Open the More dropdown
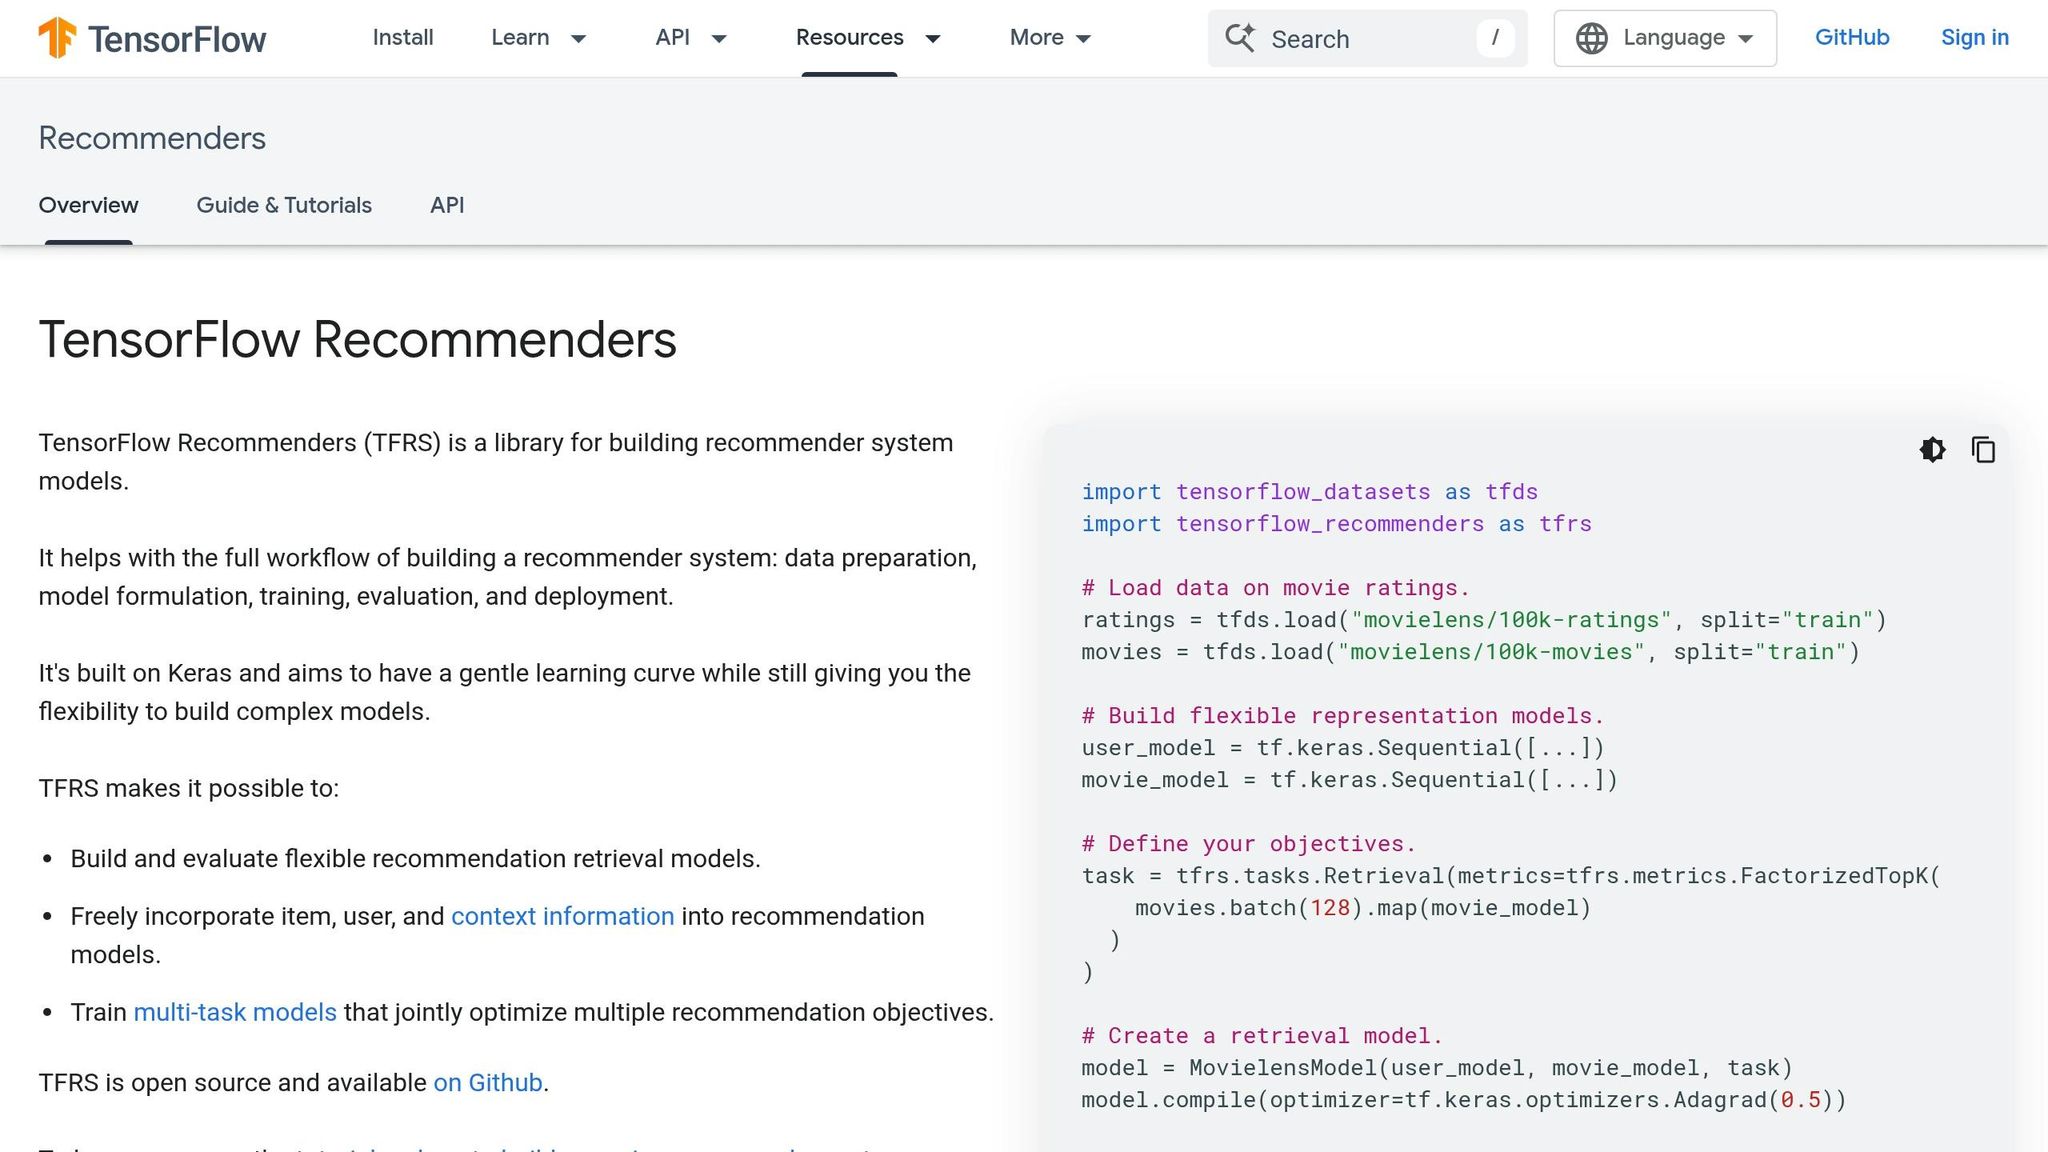The image size is (2048, 1152). pyautogui.click(x=1049, y=38)
